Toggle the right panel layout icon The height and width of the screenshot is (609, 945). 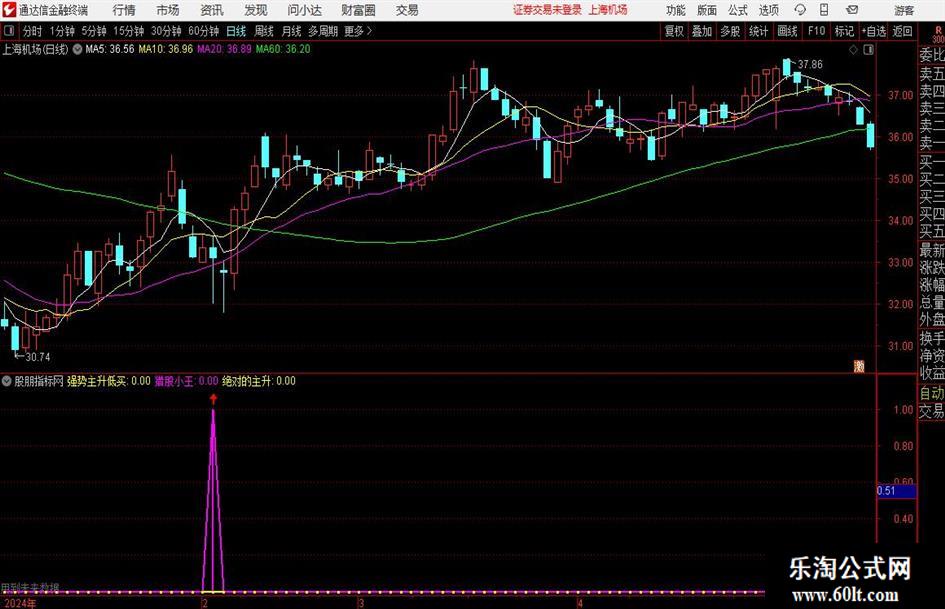click(868, 50)
